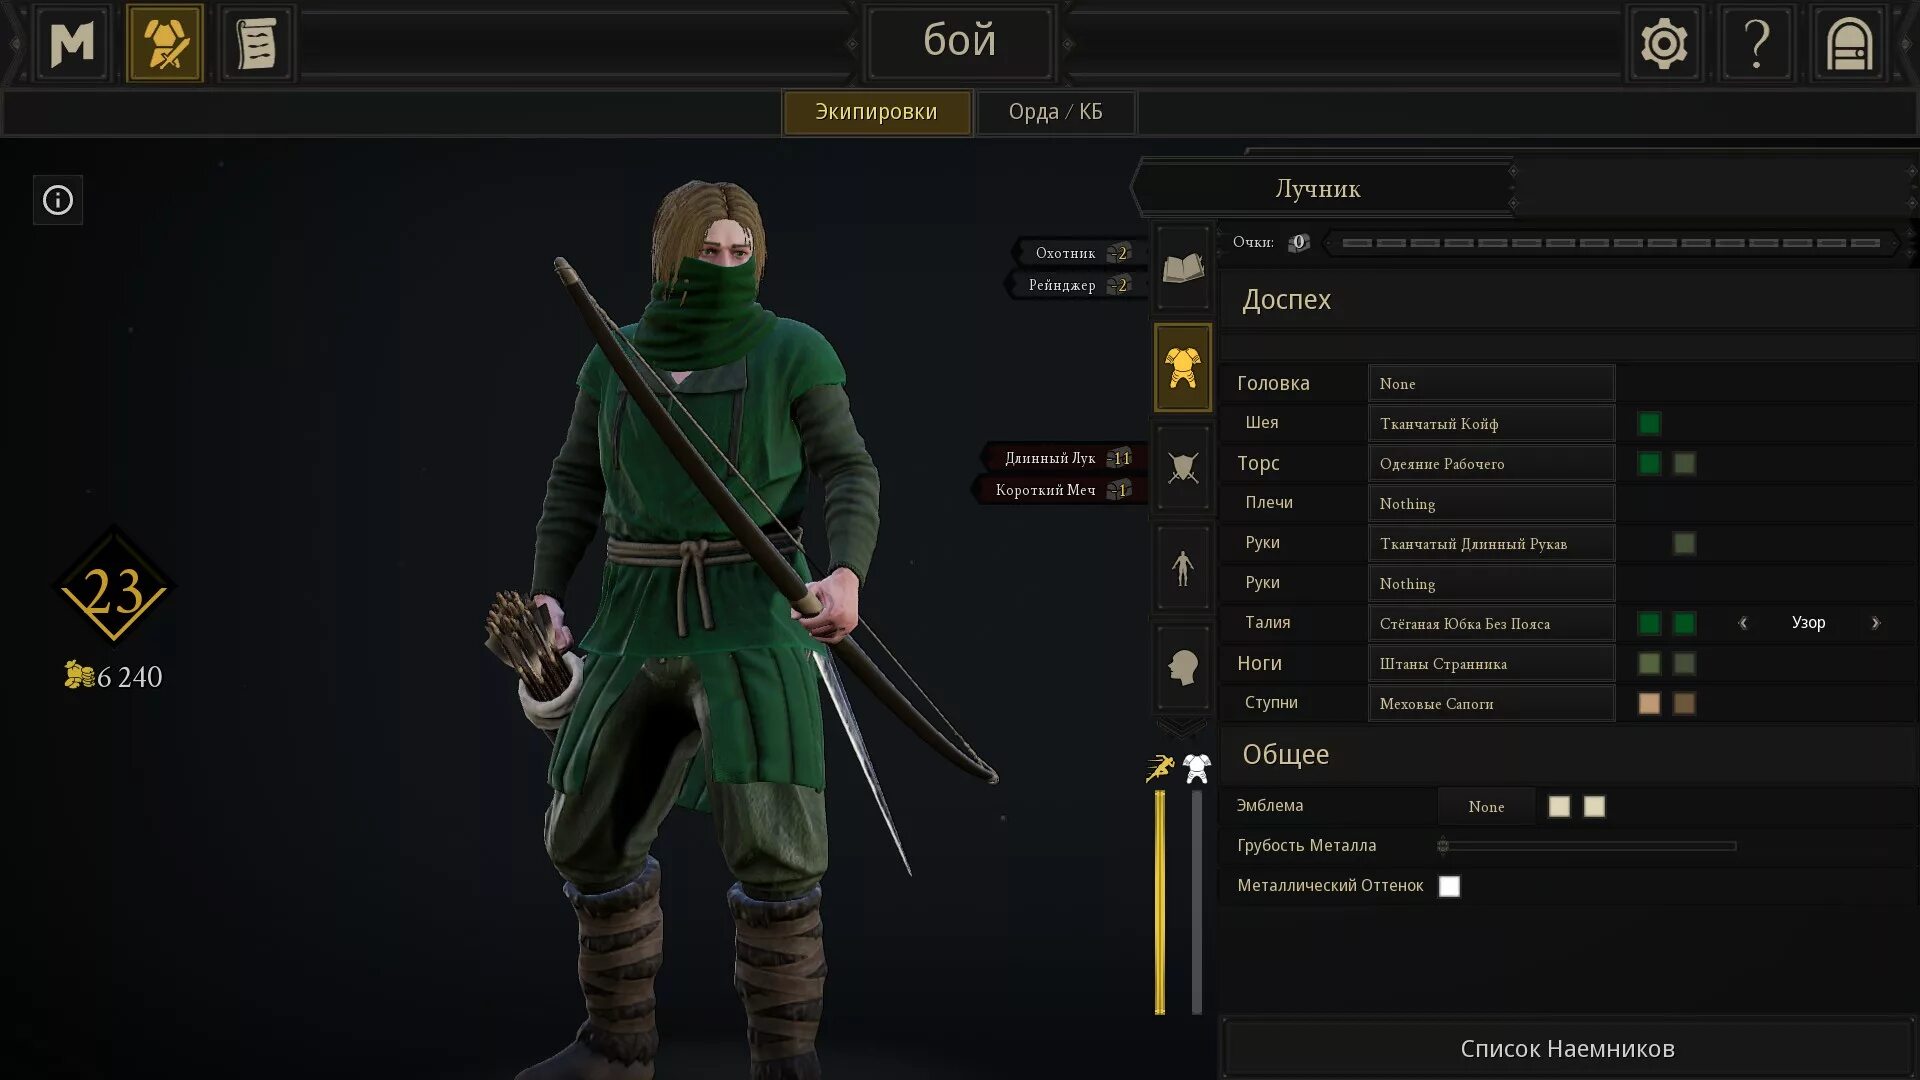Click the helmet exit icon at top right
Image resolution: width=1920 pixels, height=1080 pixels.
coord(1849,44)
